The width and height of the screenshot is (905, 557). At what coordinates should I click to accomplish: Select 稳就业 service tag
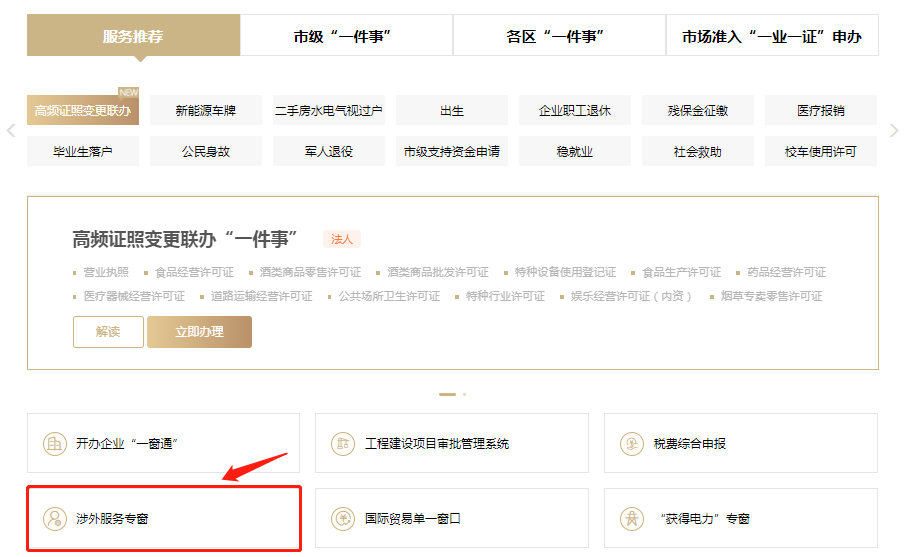pyautogui.click(x=574, y=151)
